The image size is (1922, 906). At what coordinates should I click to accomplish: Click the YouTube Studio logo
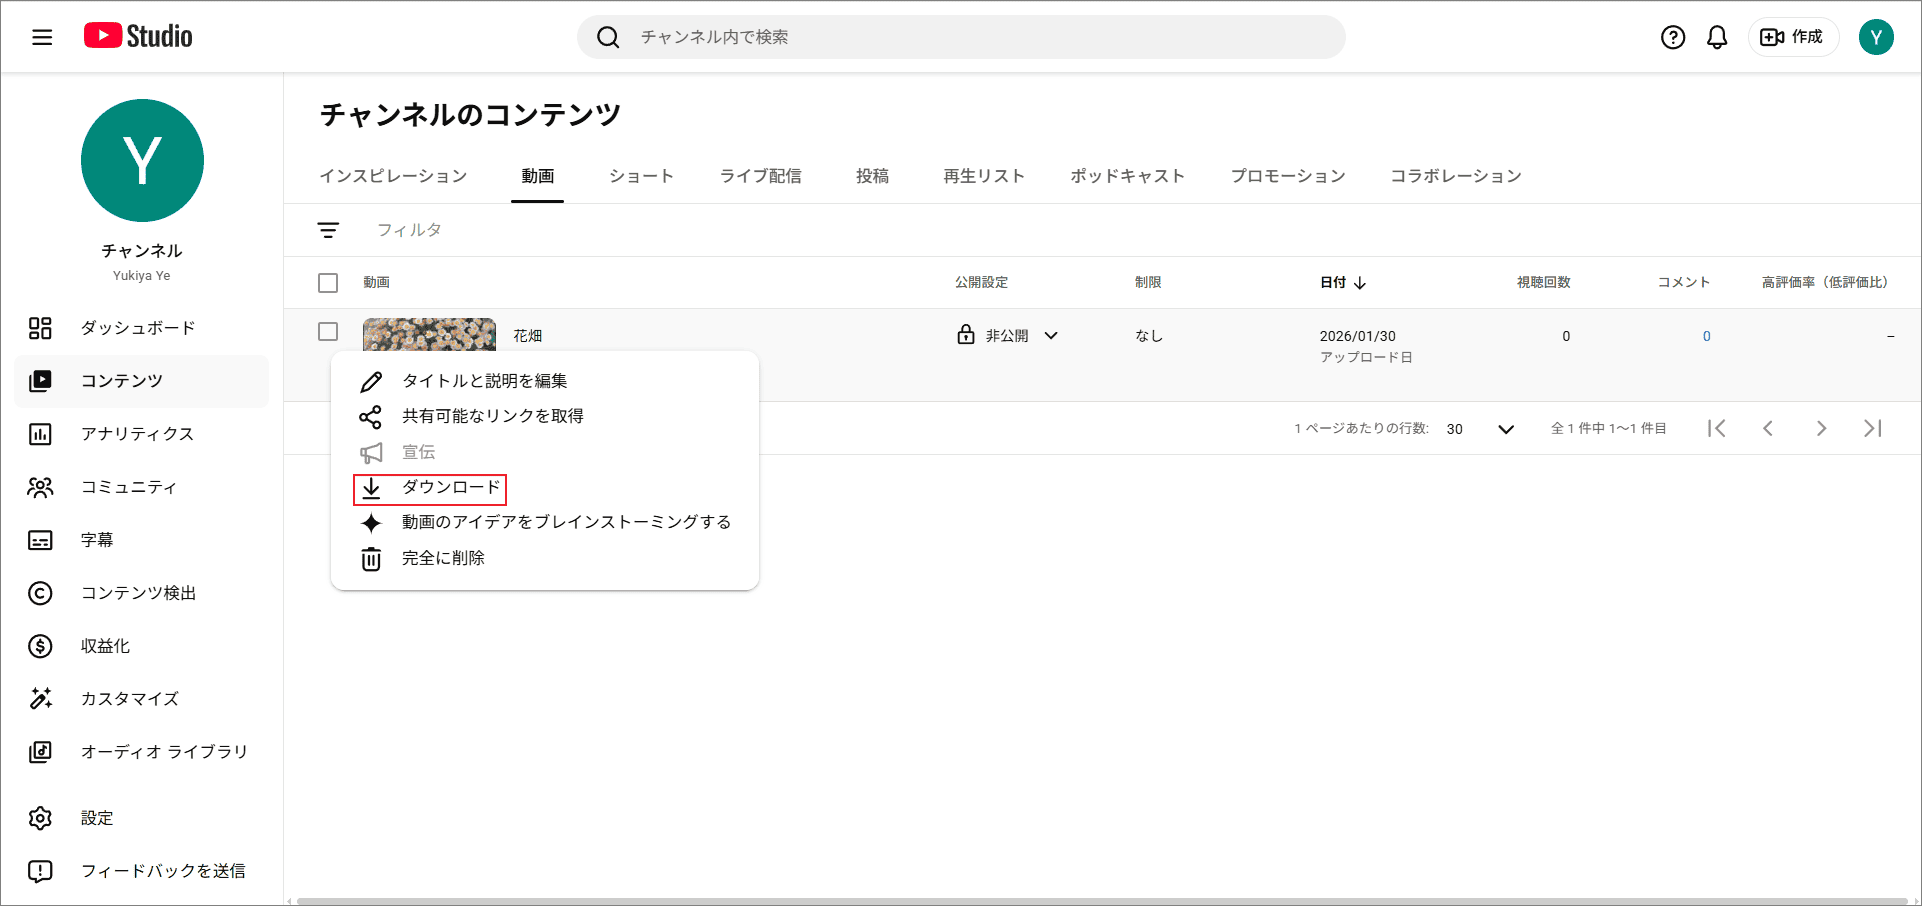(137, 36)
